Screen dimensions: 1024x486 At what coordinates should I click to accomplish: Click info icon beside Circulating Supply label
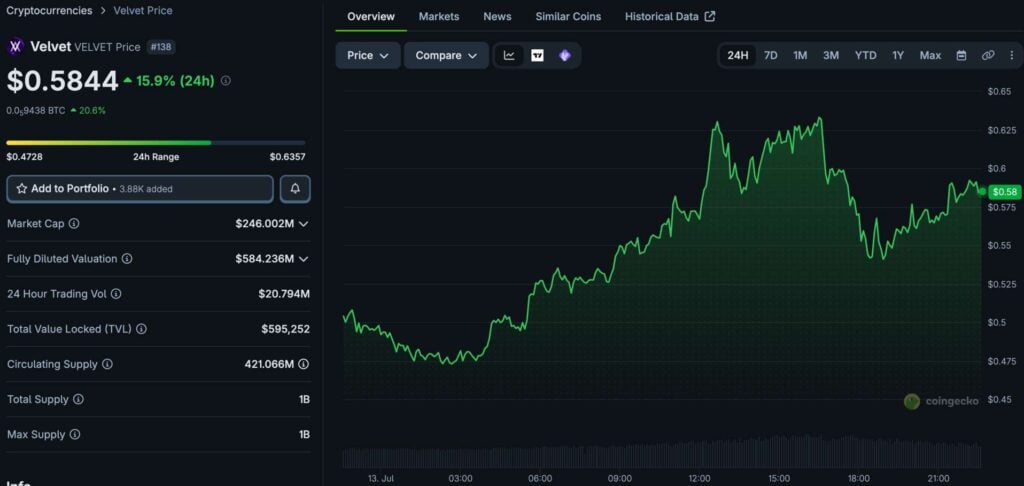[x=107, y=364]
